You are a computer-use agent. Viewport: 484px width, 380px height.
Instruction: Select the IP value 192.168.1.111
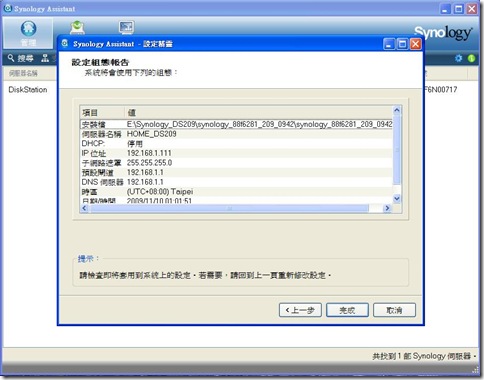click(149, 153)
